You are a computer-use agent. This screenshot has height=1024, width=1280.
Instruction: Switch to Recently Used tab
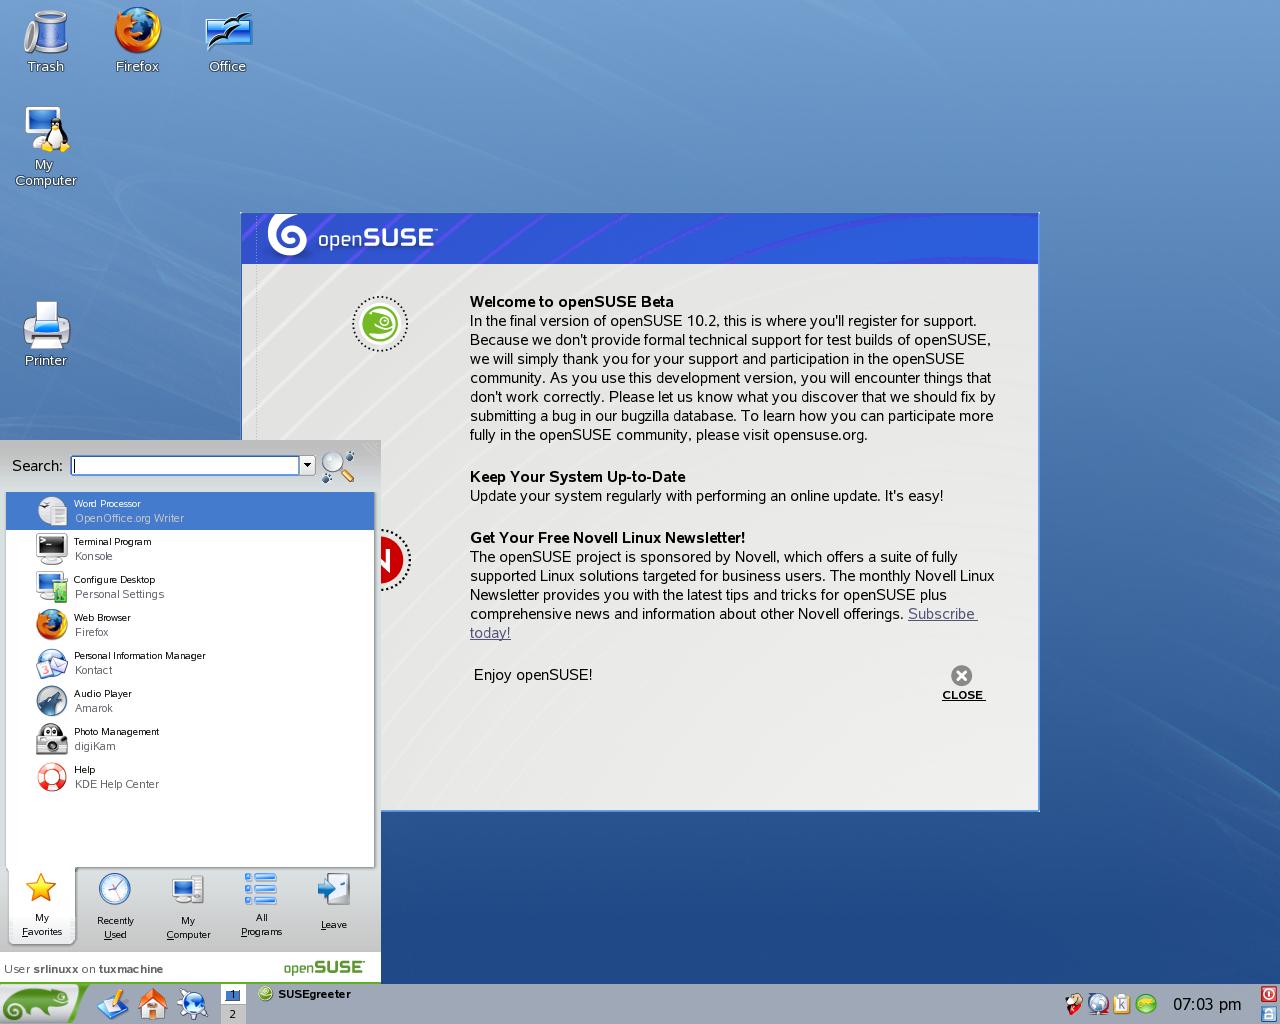[115, 906]
